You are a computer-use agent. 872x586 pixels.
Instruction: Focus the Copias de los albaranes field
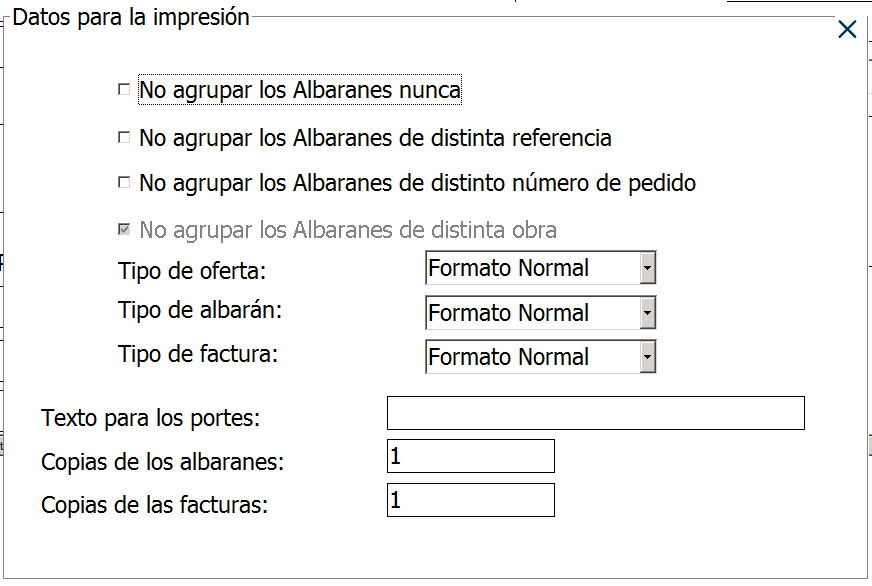(x=470, y=456)
